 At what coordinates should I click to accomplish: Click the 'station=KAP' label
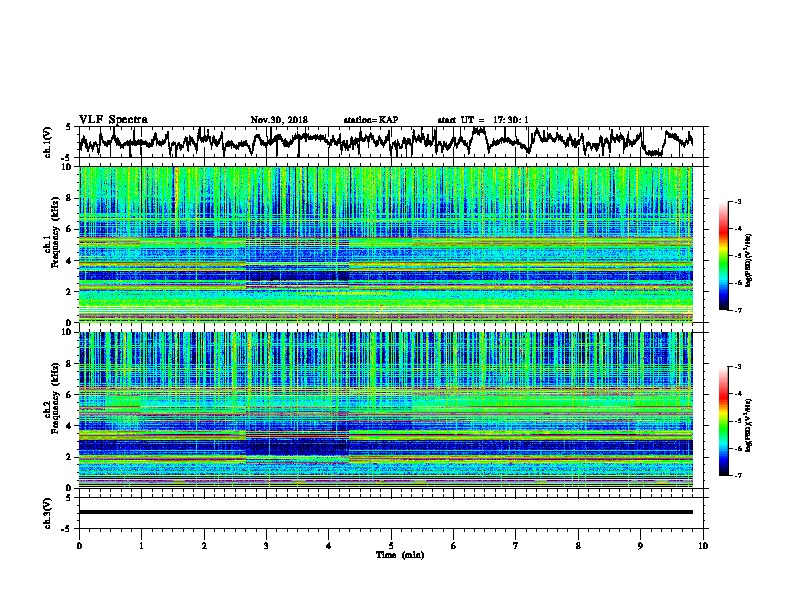click(371, 120)
